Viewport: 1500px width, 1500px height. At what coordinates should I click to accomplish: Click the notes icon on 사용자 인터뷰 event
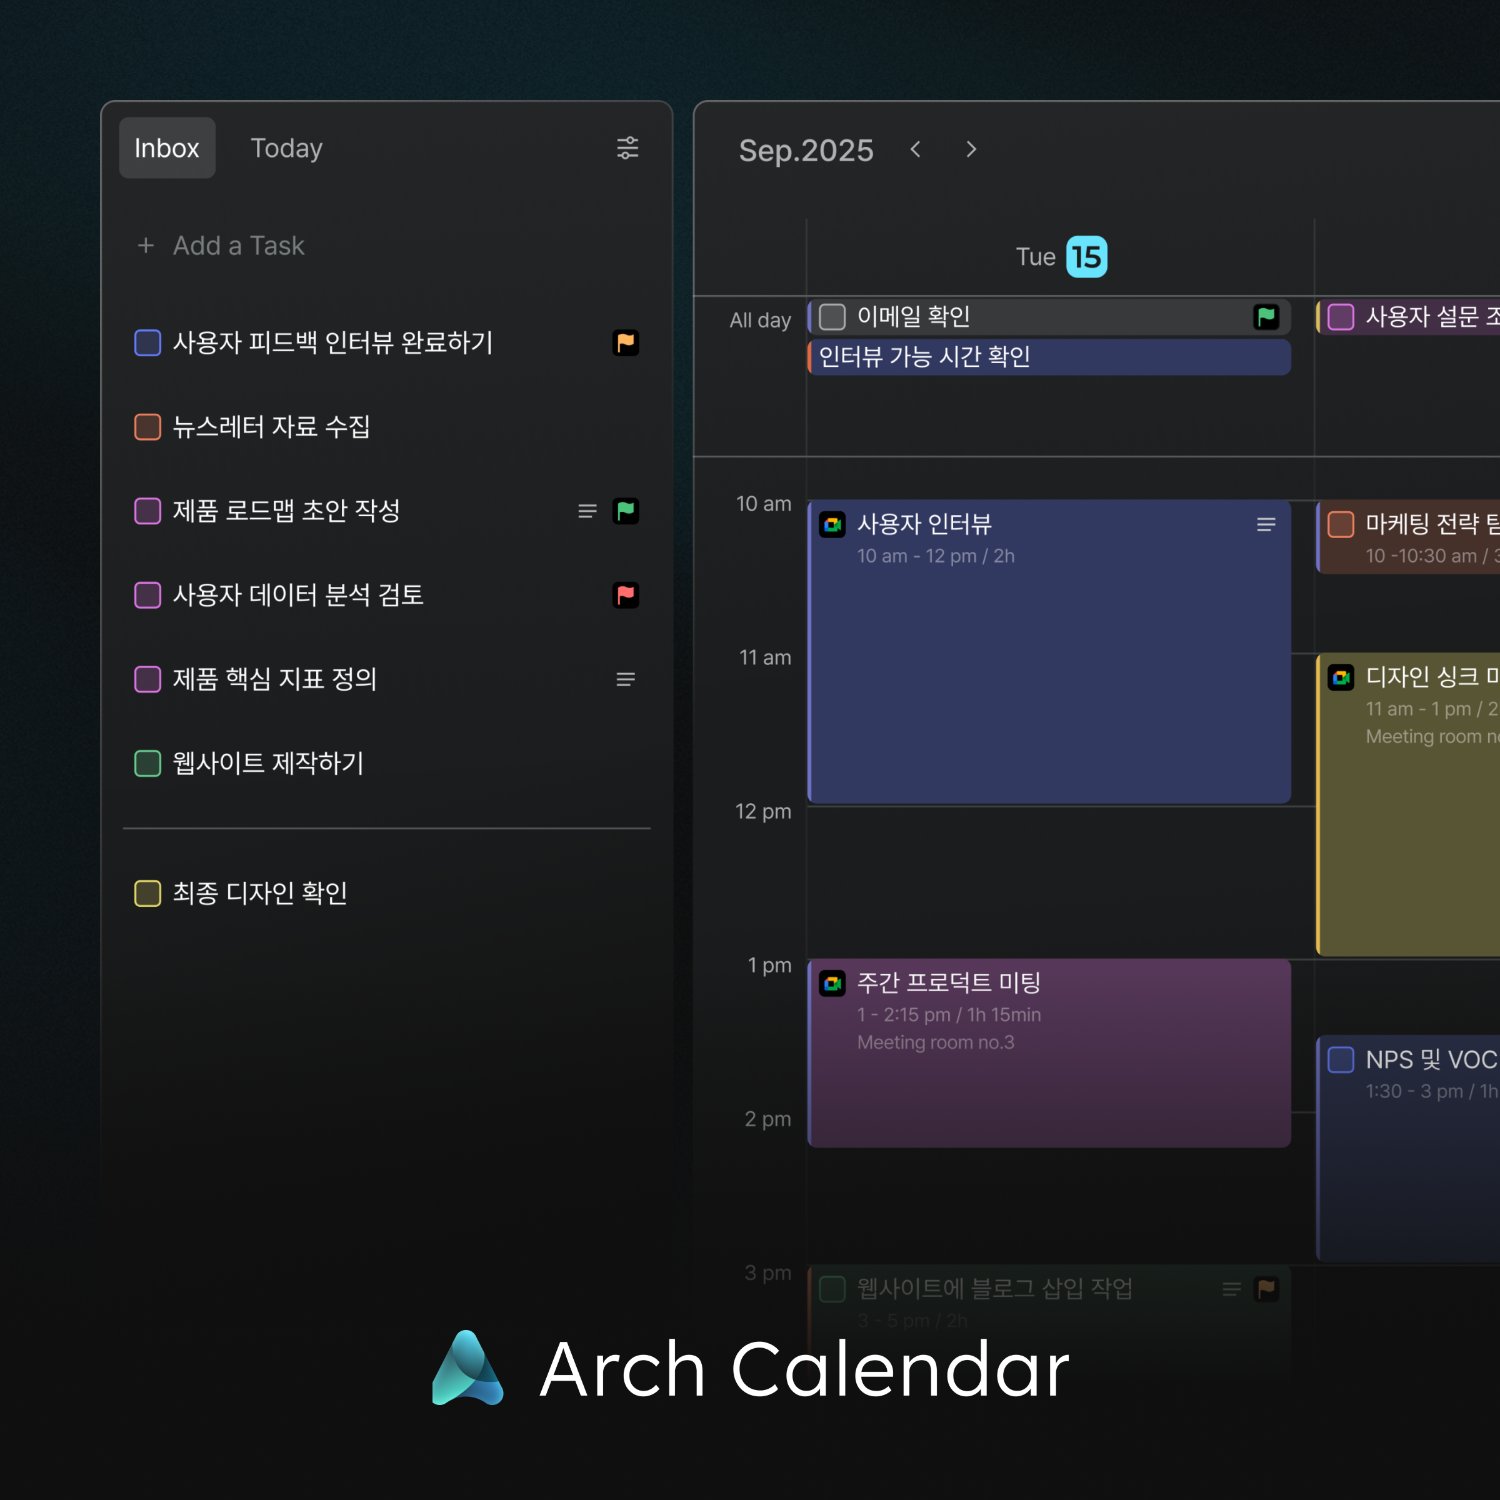(1265, 525)
